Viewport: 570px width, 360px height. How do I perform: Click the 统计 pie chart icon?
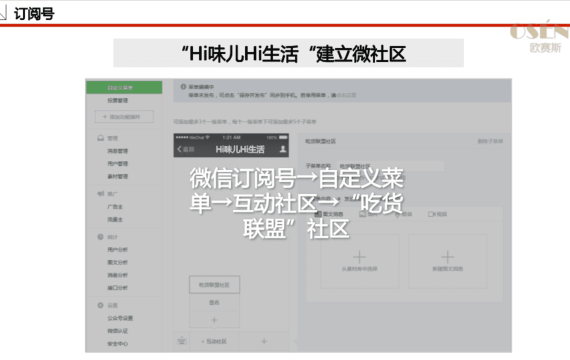pyautogui.click(x=100, y=237)
